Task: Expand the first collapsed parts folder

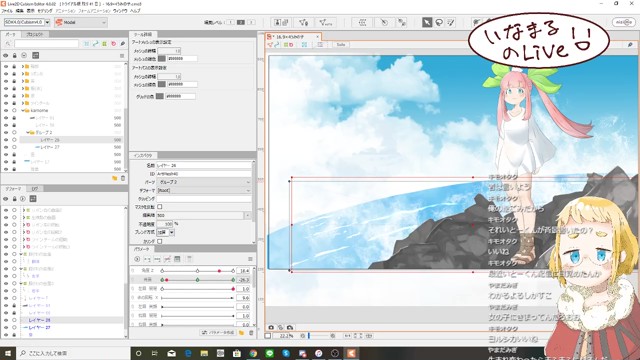Action: (x=23, y=66)
